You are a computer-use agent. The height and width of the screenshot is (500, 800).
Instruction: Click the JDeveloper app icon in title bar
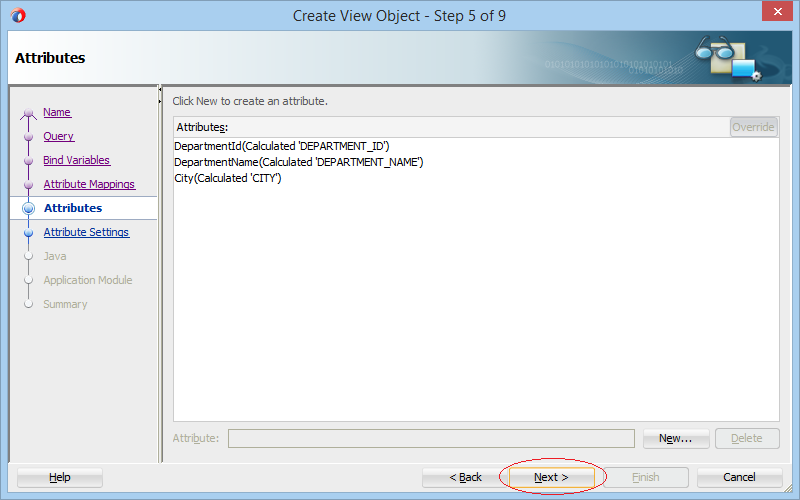18,15
